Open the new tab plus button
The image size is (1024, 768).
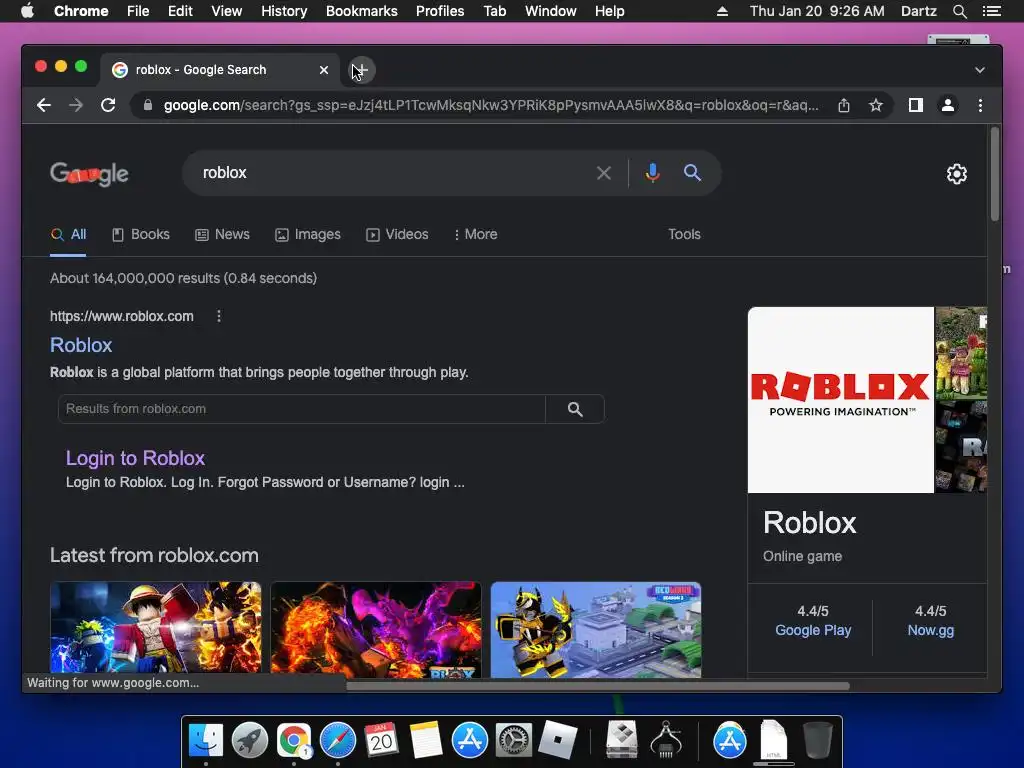[361, 70]
